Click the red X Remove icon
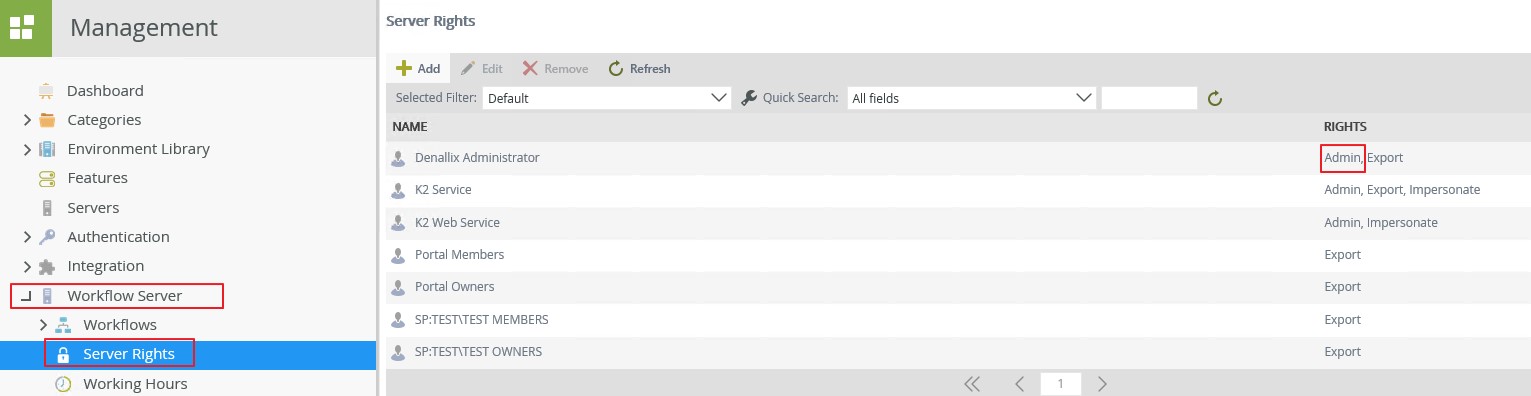The width and height of the screenshot is (1531, 396). pyautogui.click(x=530, y=69)
